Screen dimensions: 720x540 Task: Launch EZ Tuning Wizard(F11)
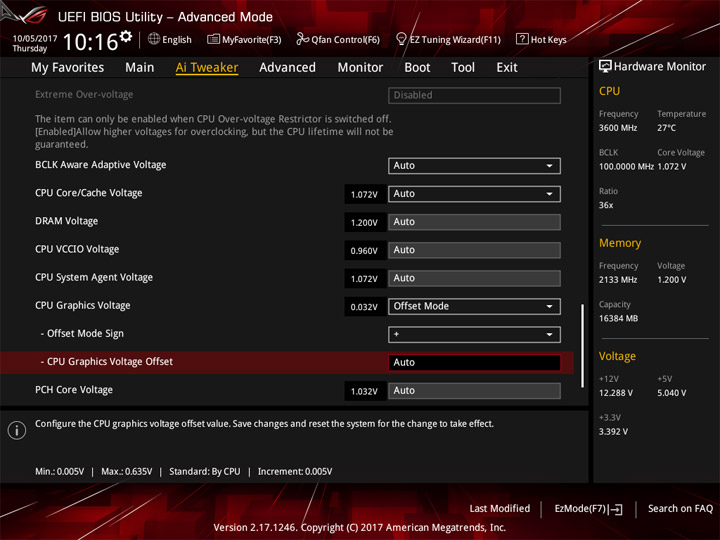point(448,39)
